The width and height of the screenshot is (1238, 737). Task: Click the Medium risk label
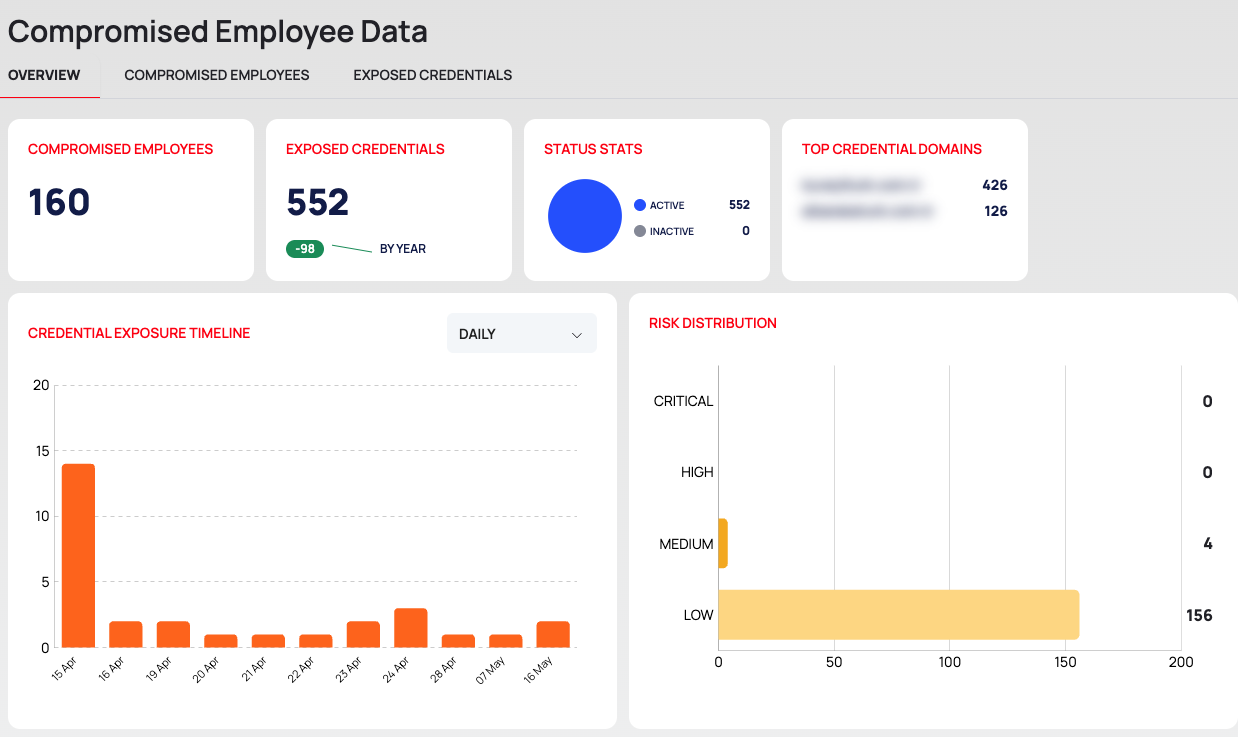(686, 545)
